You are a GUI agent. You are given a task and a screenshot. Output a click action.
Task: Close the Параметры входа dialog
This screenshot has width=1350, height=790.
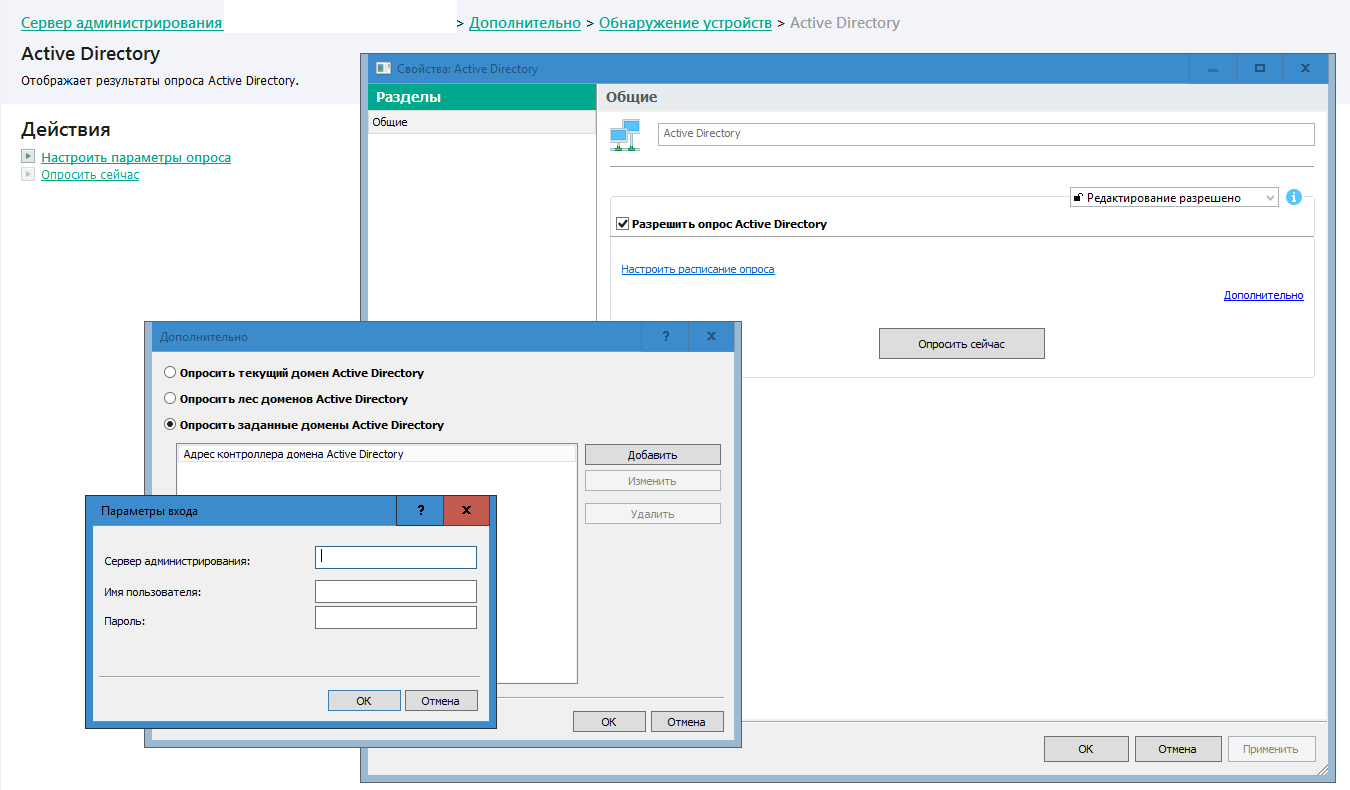pyautogui.click(x=466, y=510)
